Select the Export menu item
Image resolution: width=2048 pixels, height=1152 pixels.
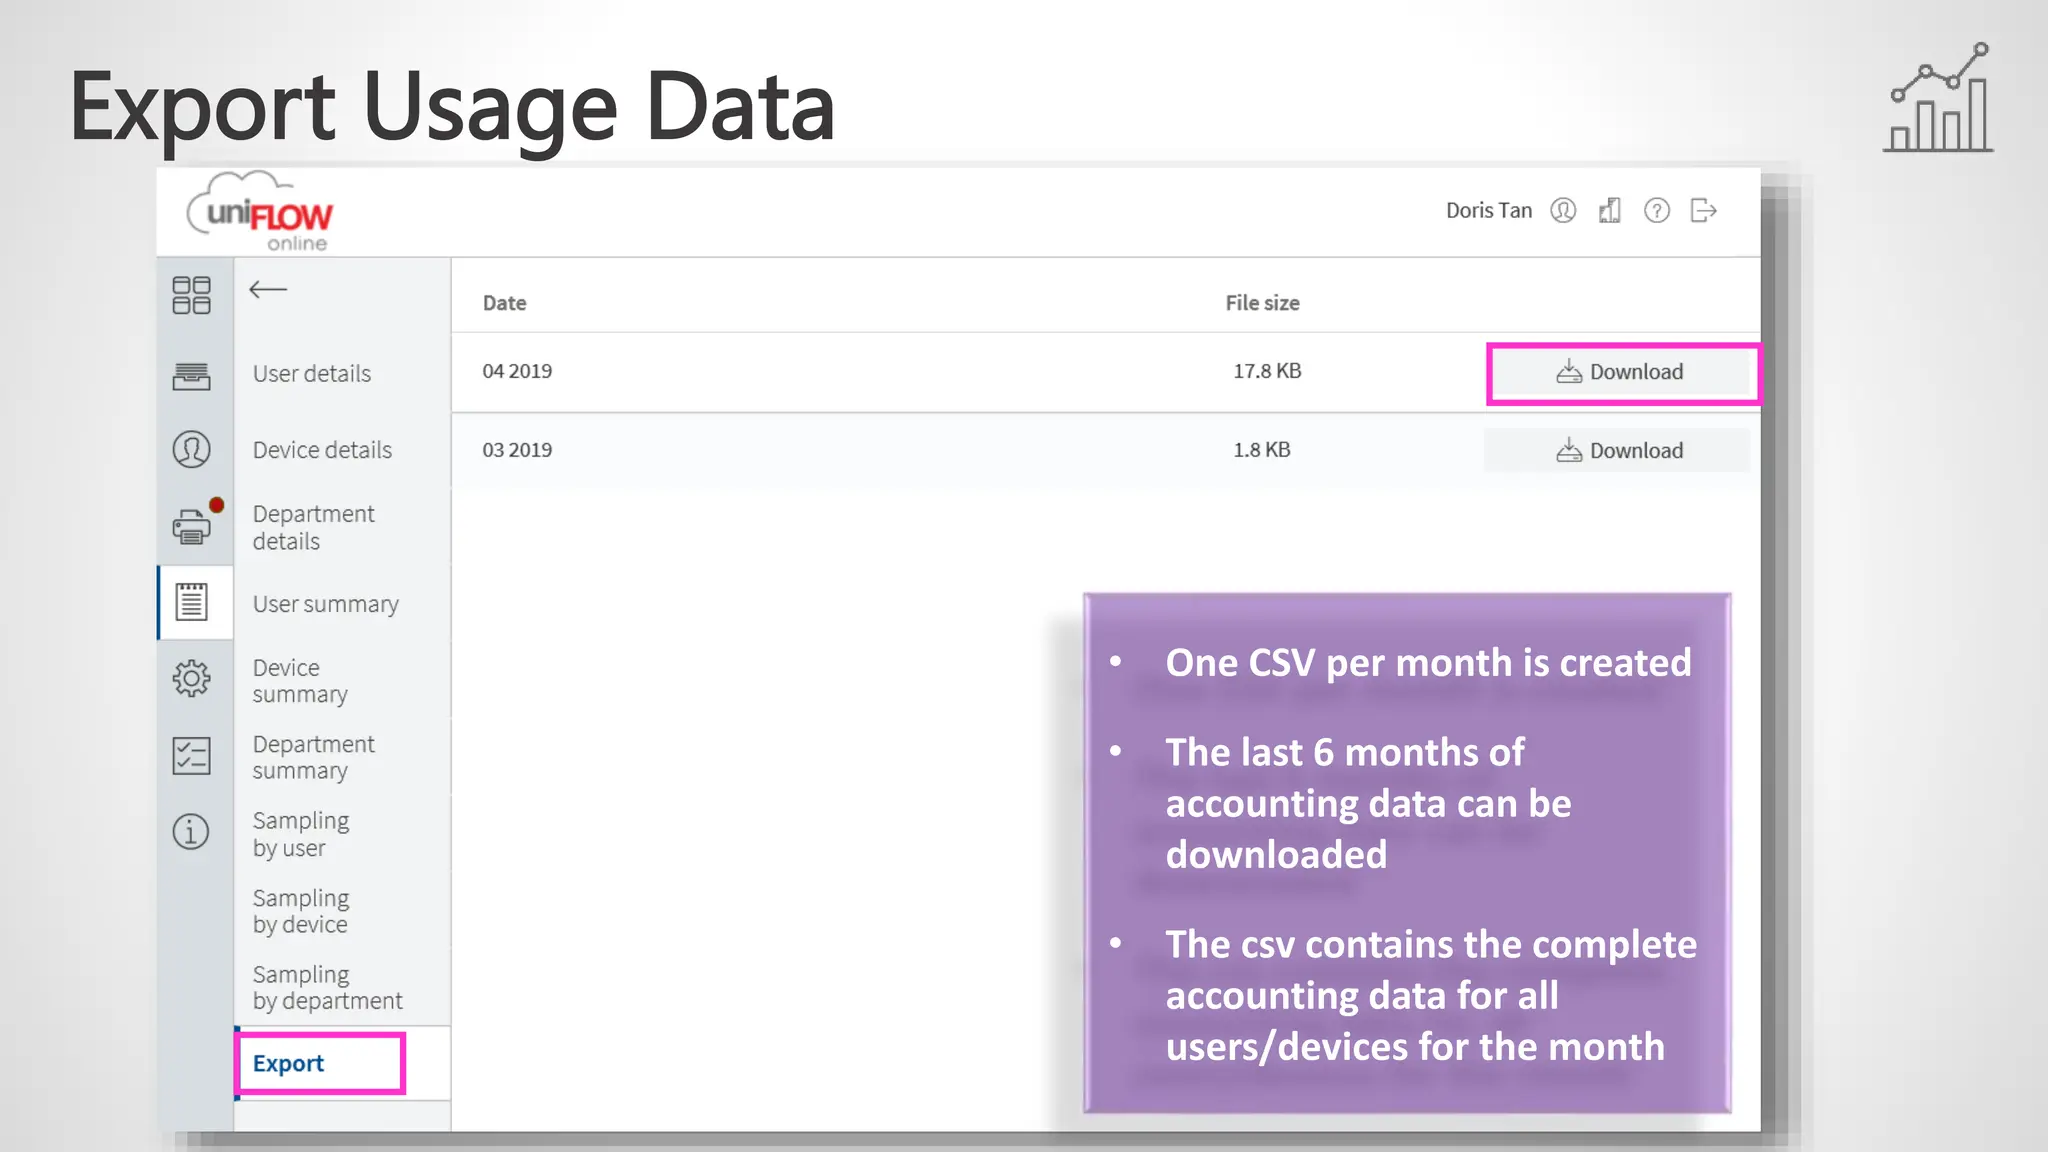[x=289, y=1064]
